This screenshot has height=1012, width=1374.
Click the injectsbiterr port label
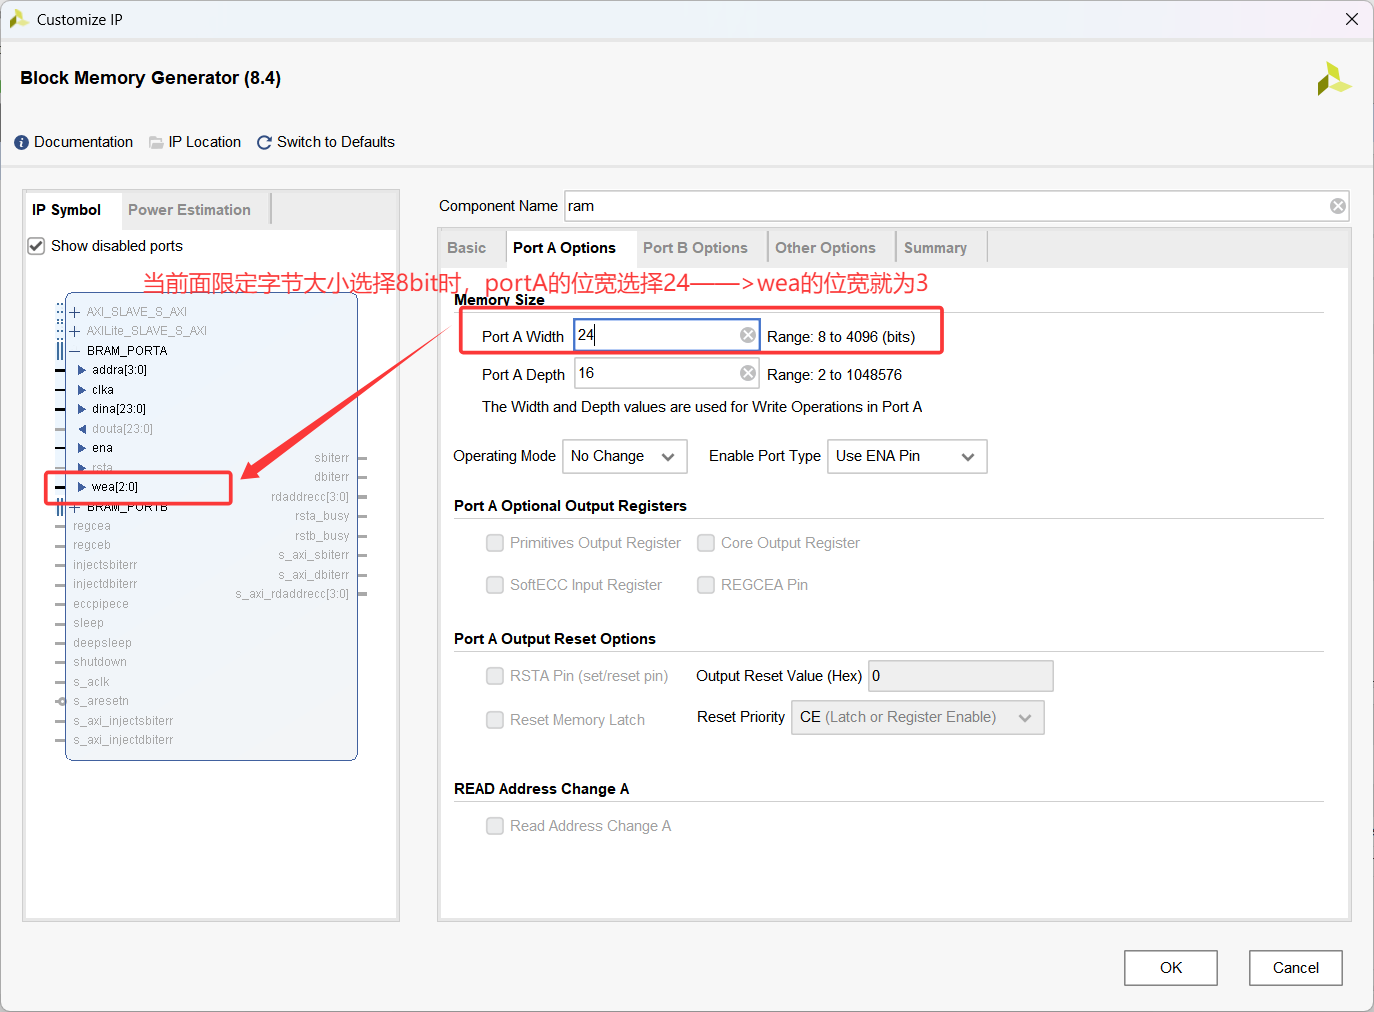[105, 565]
